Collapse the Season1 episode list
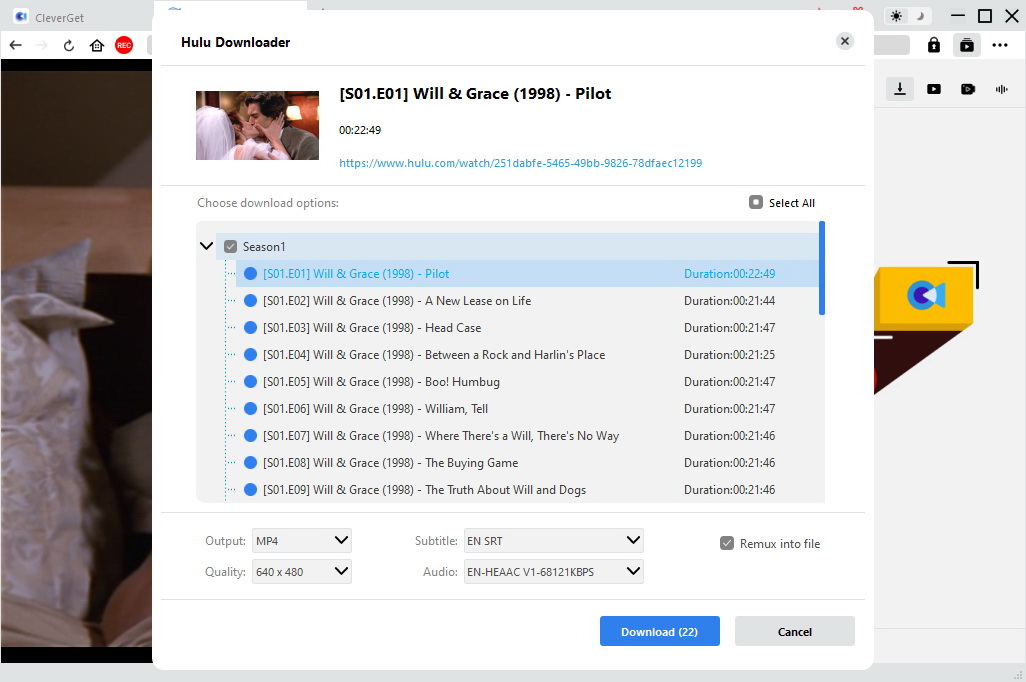The width and height of the screenshot is (1026, 682). point(207,246)
